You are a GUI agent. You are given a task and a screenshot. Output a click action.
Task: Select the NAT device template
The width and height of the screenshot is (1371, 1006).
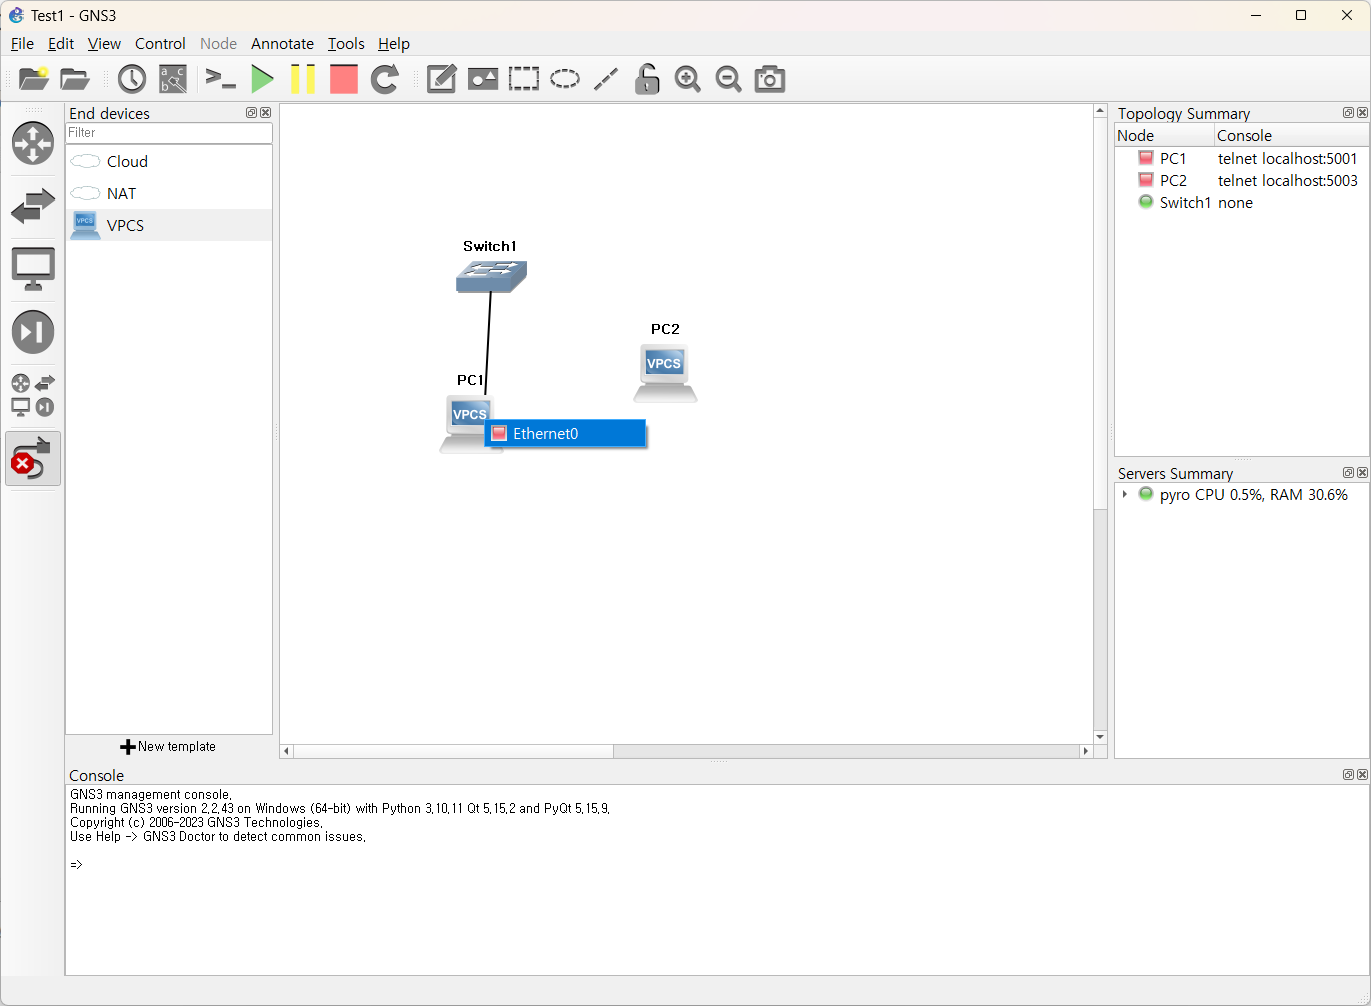point(169,193)
